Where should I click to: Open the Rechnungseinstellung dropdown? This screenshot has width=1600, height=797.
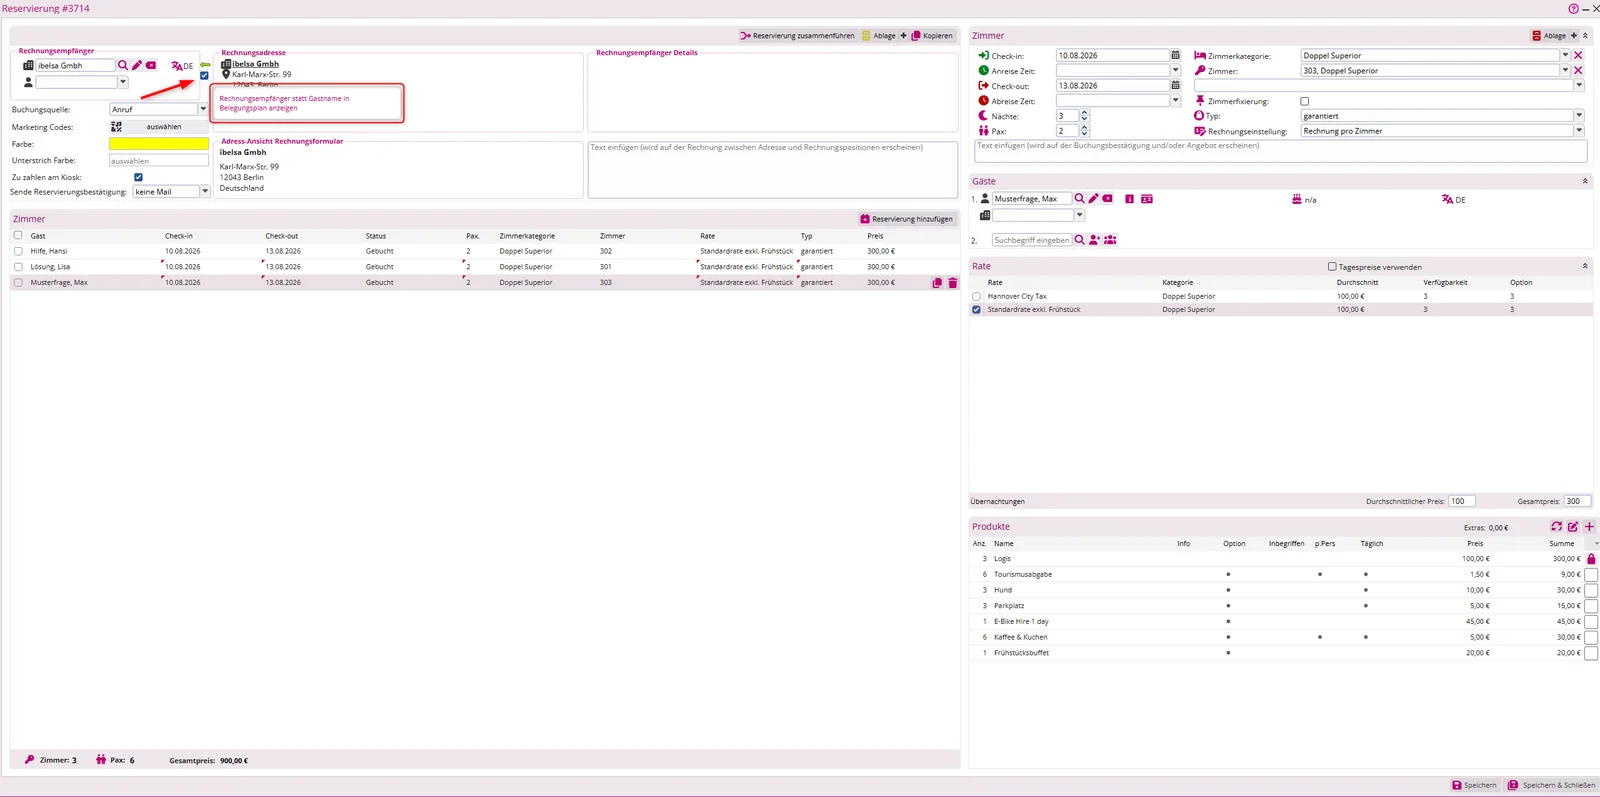[1579, 131]
